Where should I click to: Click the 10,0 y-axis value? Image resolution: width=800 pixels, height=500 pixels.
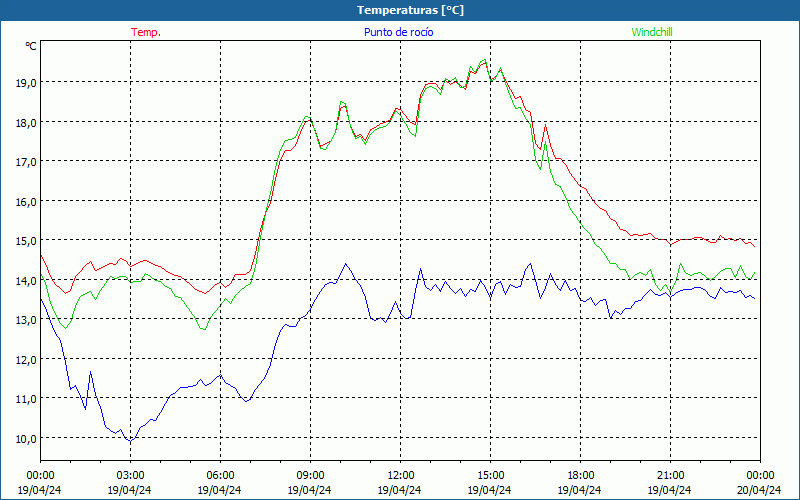pyautogui.click(x=26, y=439)
